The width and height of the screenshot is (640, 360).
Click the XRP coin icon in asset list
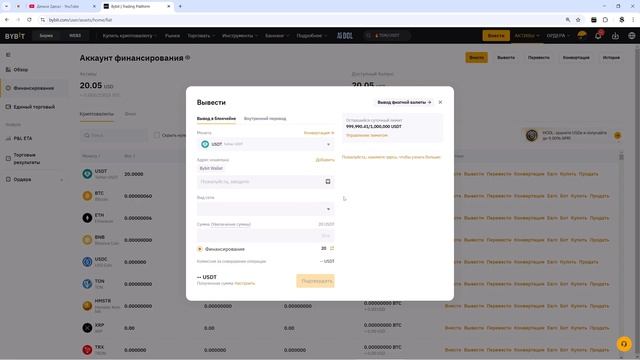point(87,328)
